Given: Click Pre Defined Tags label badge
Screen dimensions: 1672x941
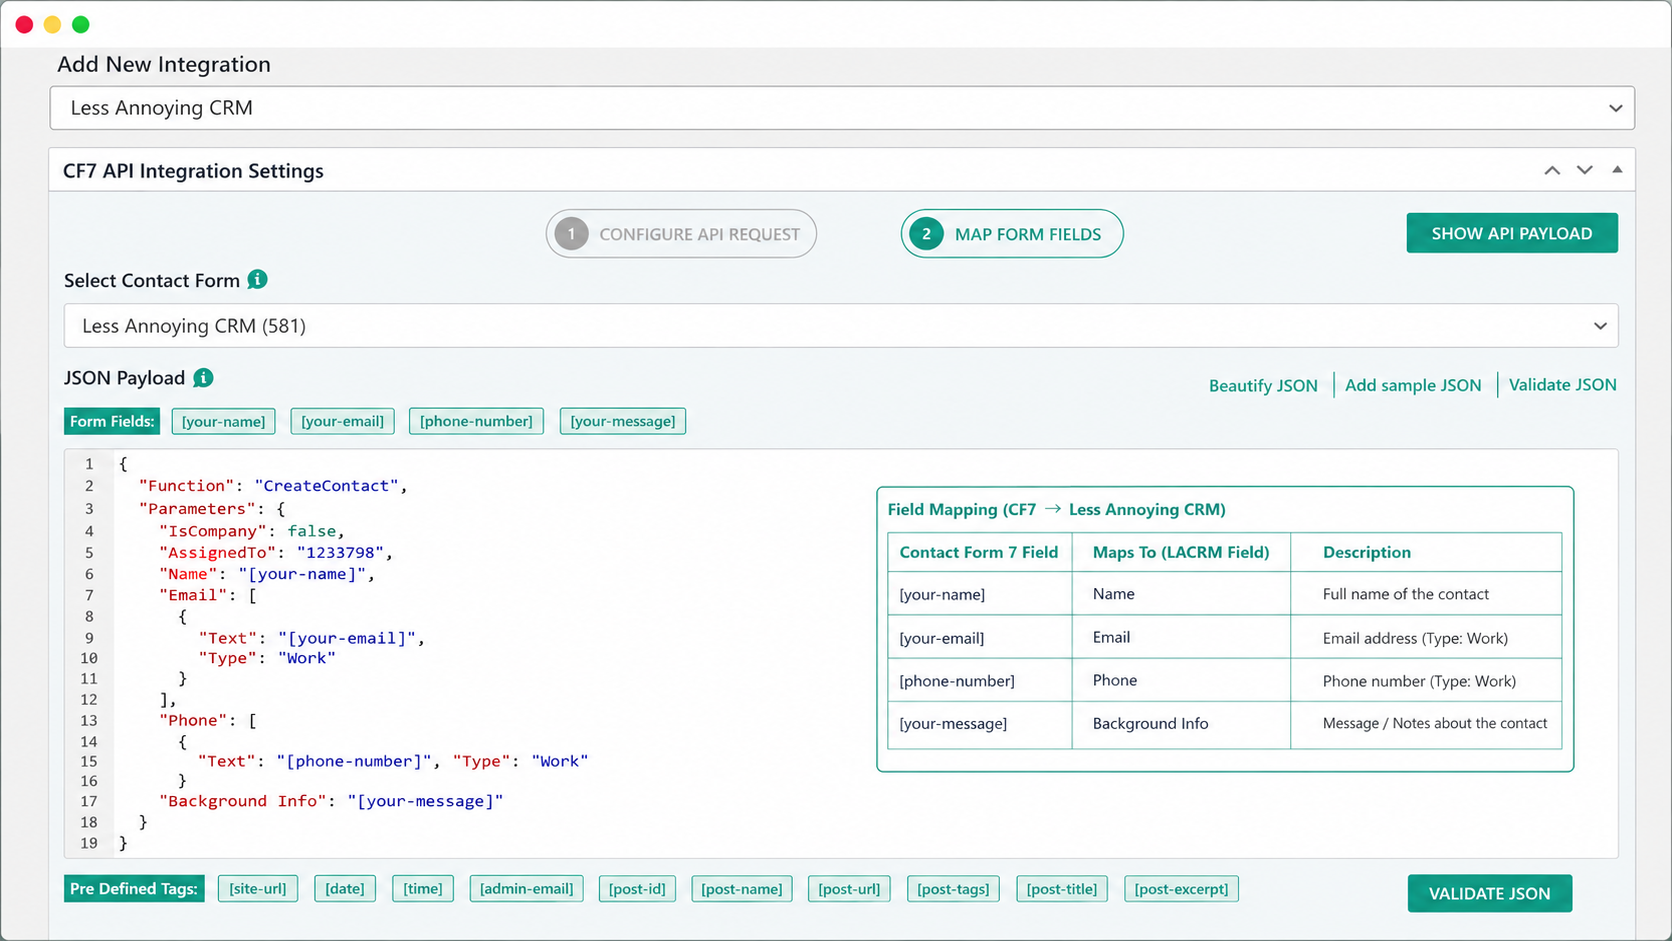Looking at the screenshot, I should [134, 889].
